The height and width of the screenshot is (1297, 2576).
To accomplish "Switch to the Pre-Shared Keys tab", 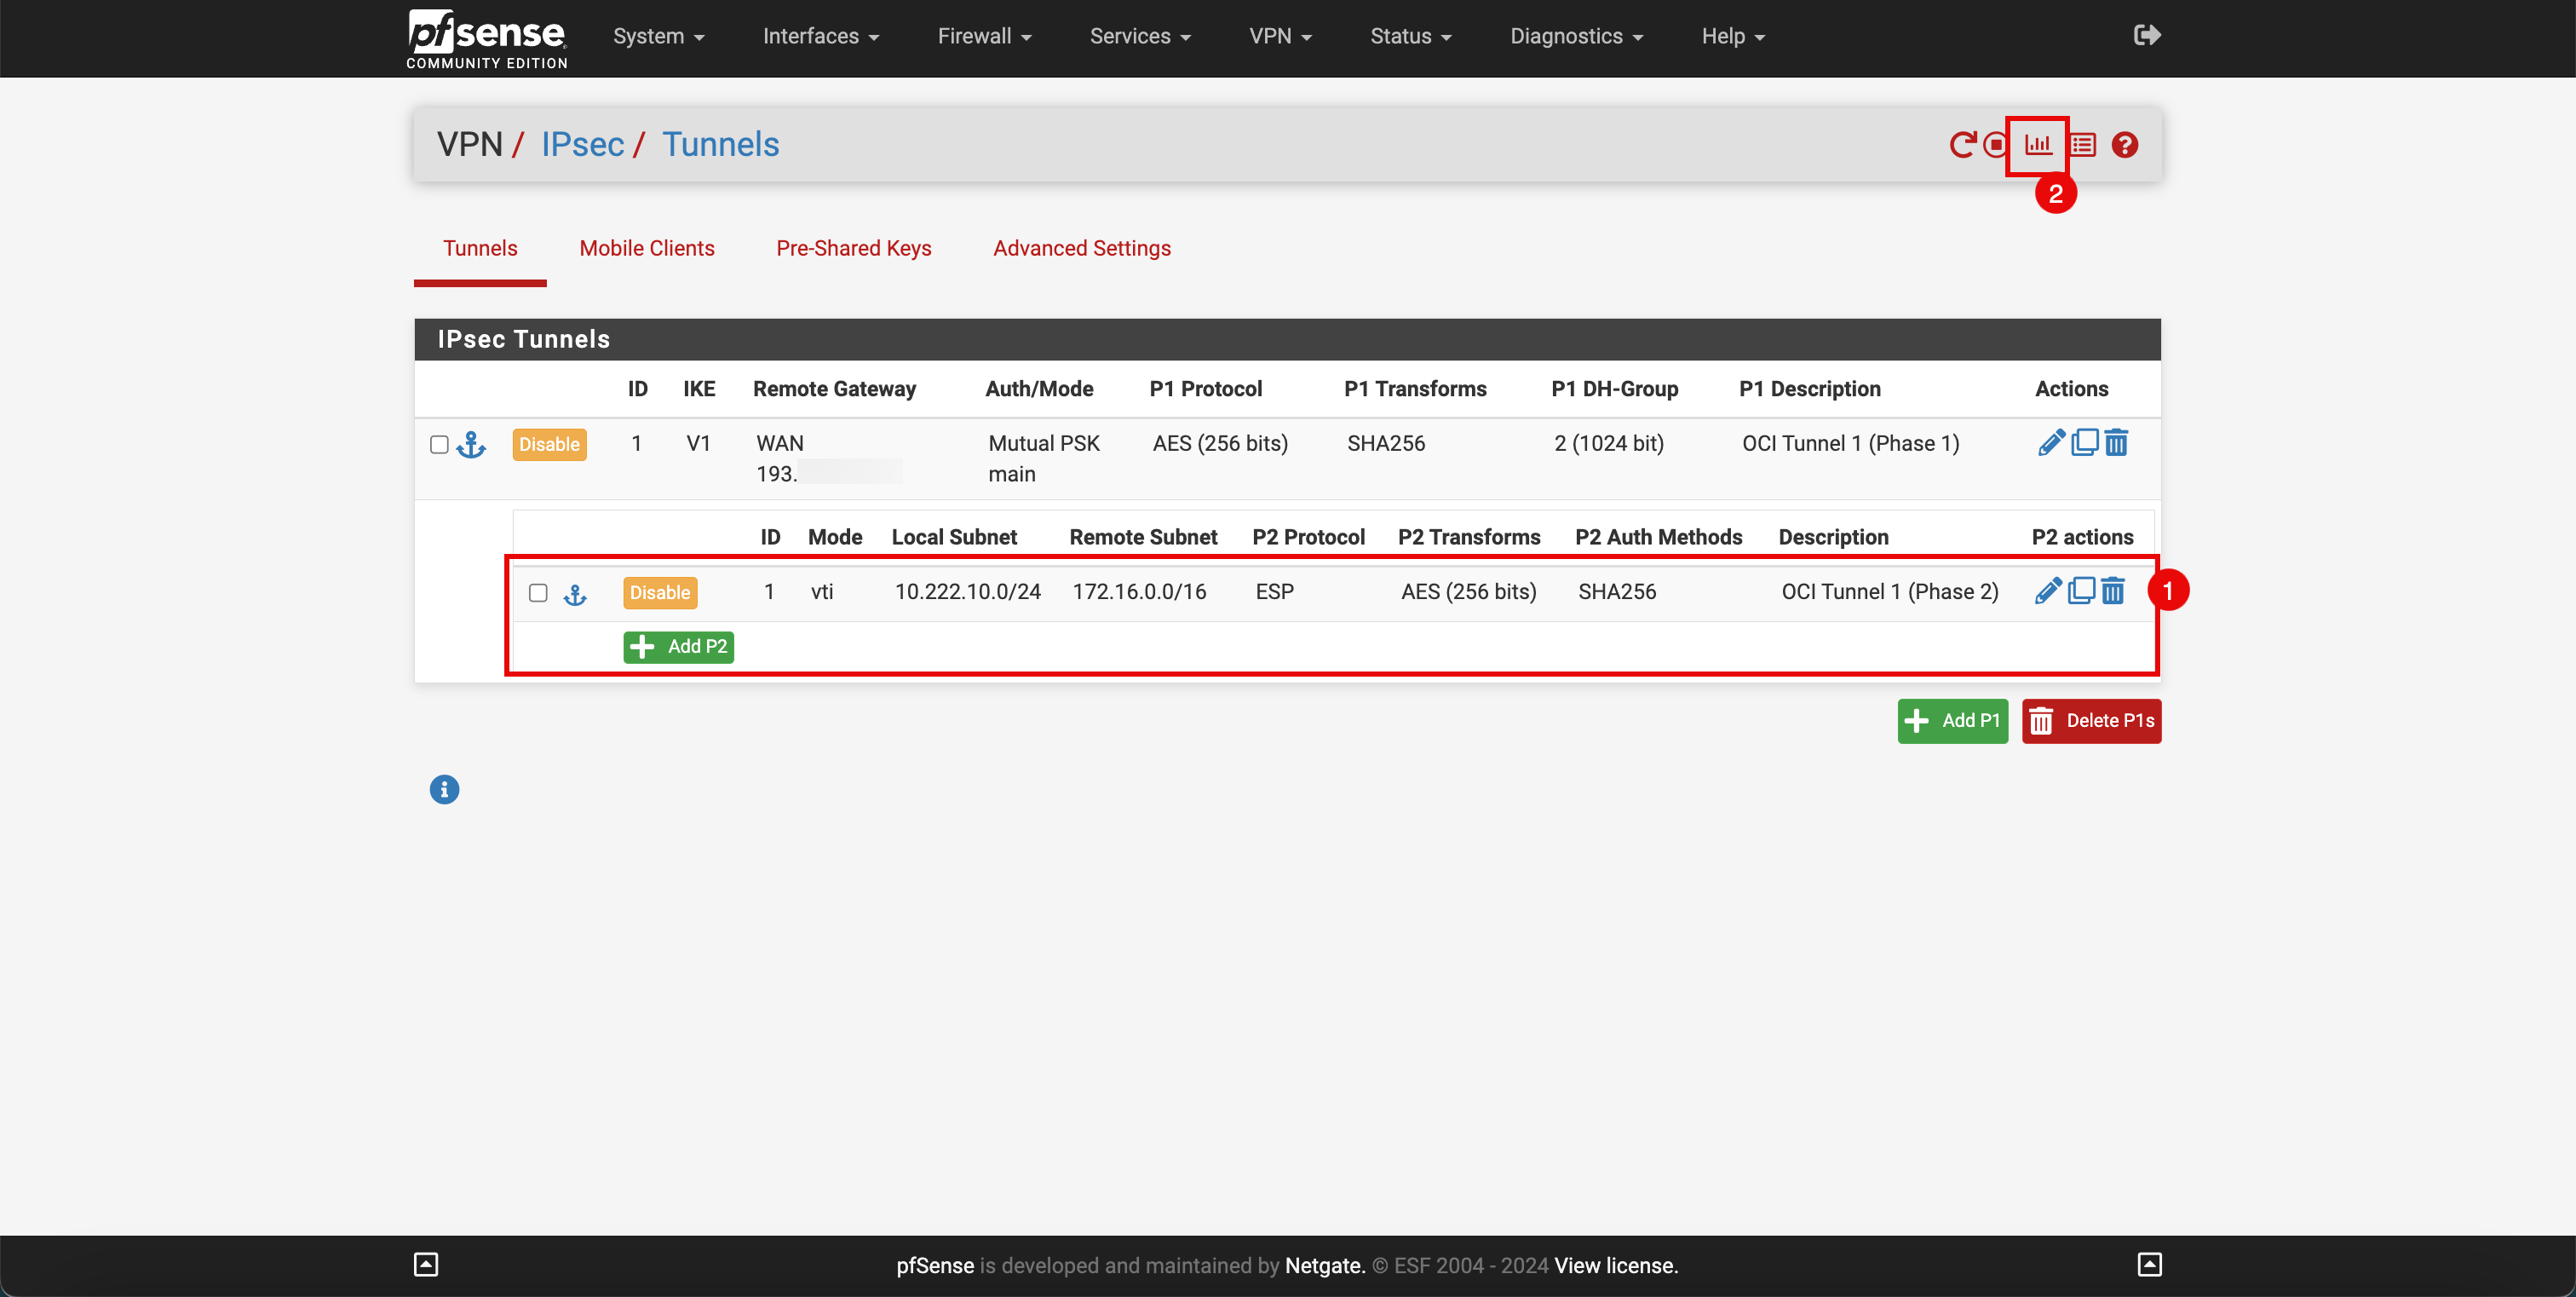I will 854,248.
